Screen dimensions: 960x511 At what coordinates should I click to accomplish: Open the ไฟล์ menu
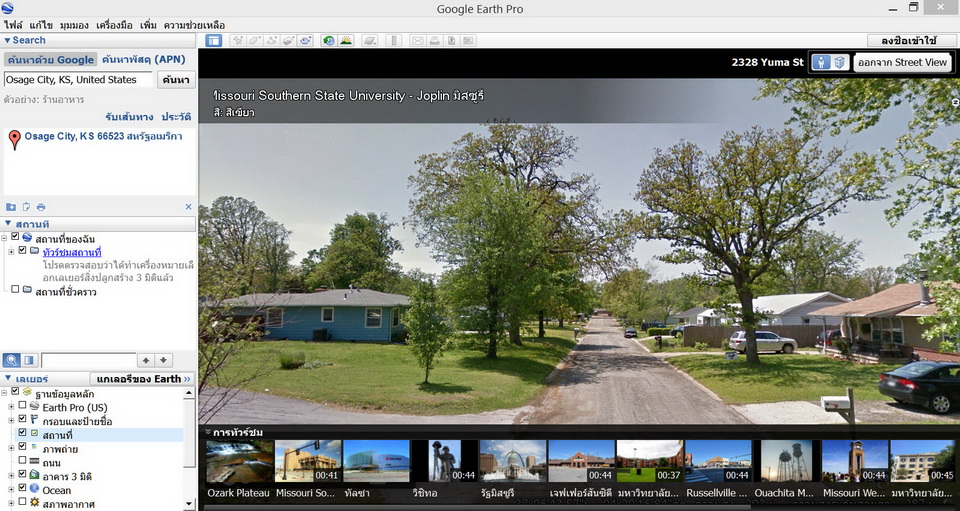13,25
